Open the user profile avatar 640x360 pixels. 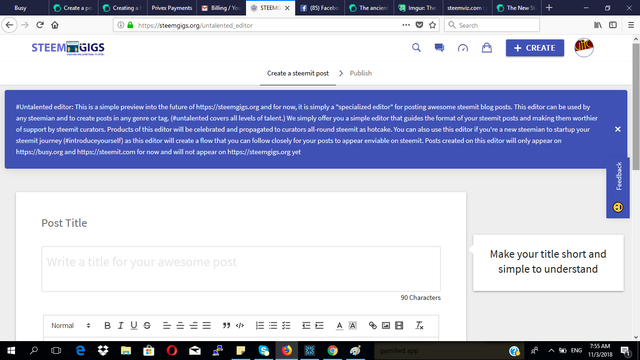[584, 47]
